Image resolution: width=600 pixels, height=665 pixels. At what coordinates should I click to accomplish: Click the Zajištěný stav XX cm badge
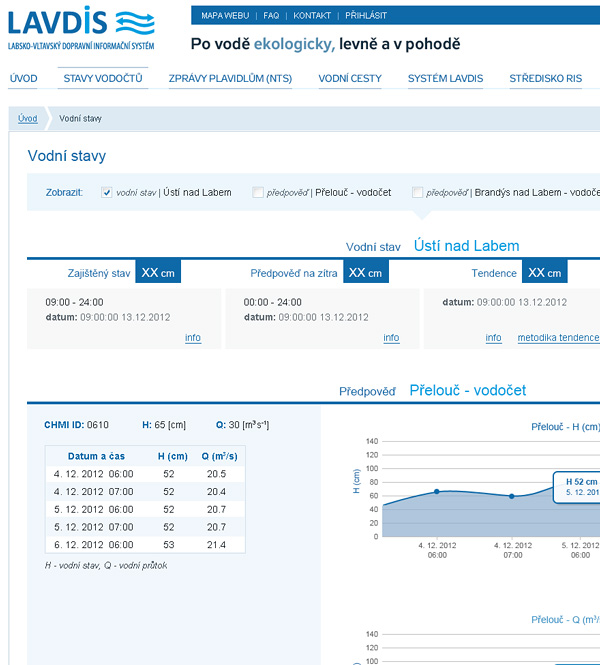coord(158,271)
